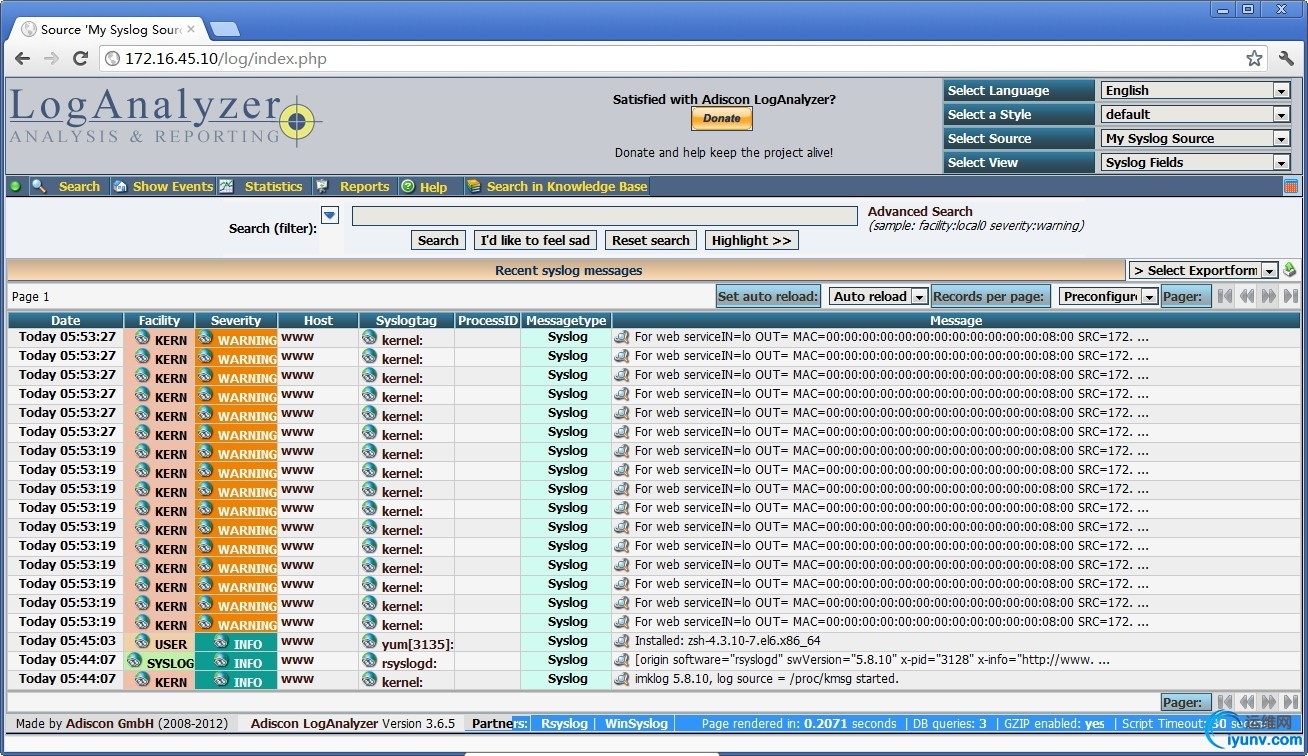Click the LogAnalyzer logo
This screenshot has height=756, width=1308.
tap(165, 117)
